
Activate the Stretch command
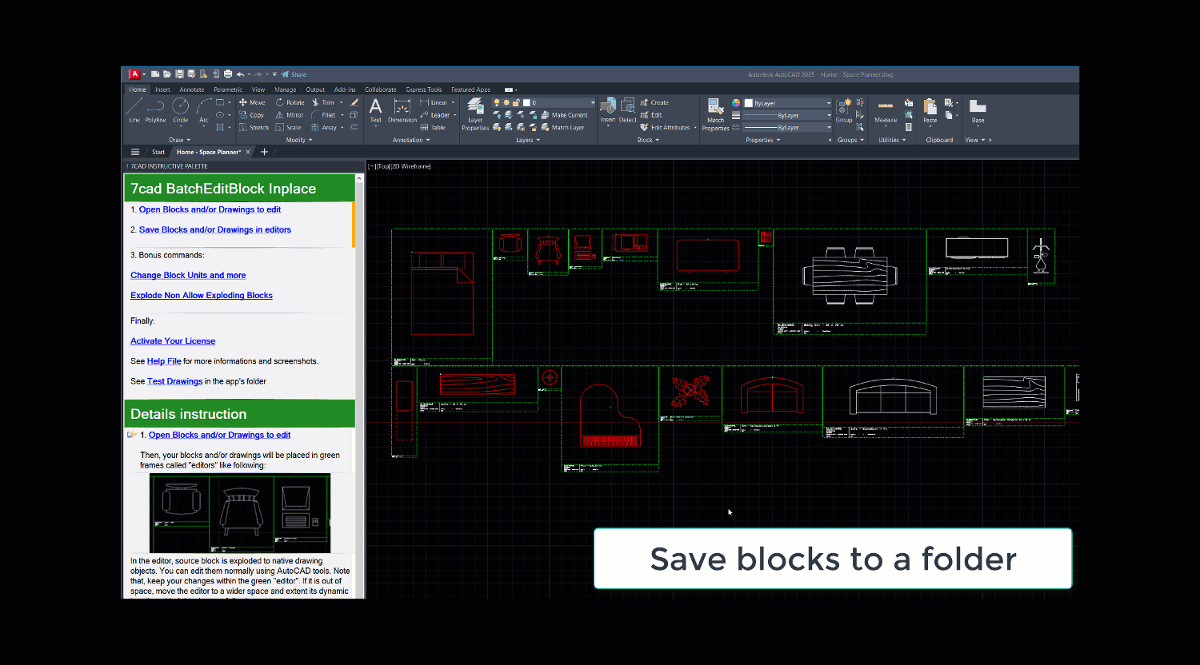point(253,128)
